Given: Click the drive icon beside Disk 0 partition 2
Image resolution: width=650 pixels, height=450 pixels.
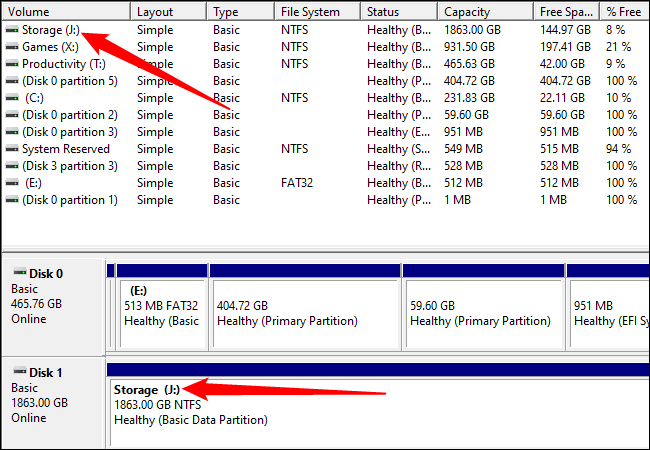Looking at the screenshot, I should pos(12,115).
